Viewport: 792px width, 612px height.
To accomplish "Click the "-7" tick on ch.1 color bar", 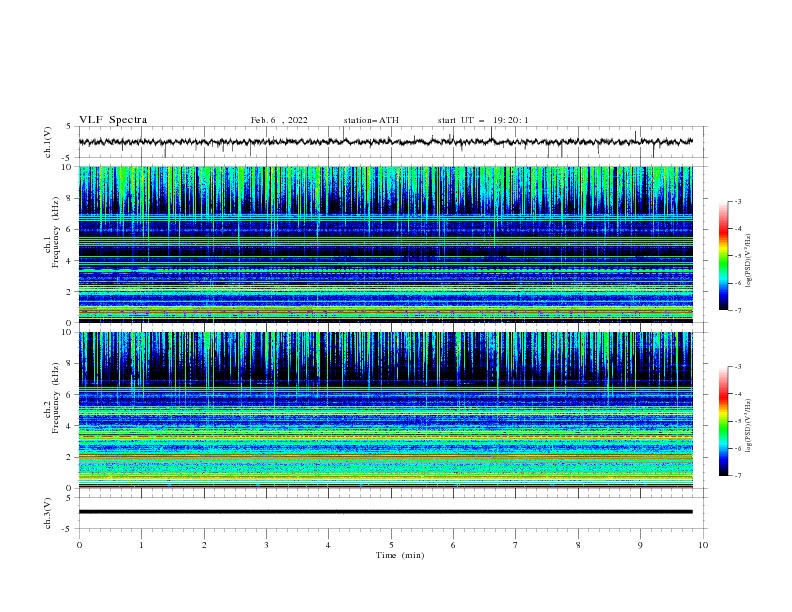I will point(737,310).
